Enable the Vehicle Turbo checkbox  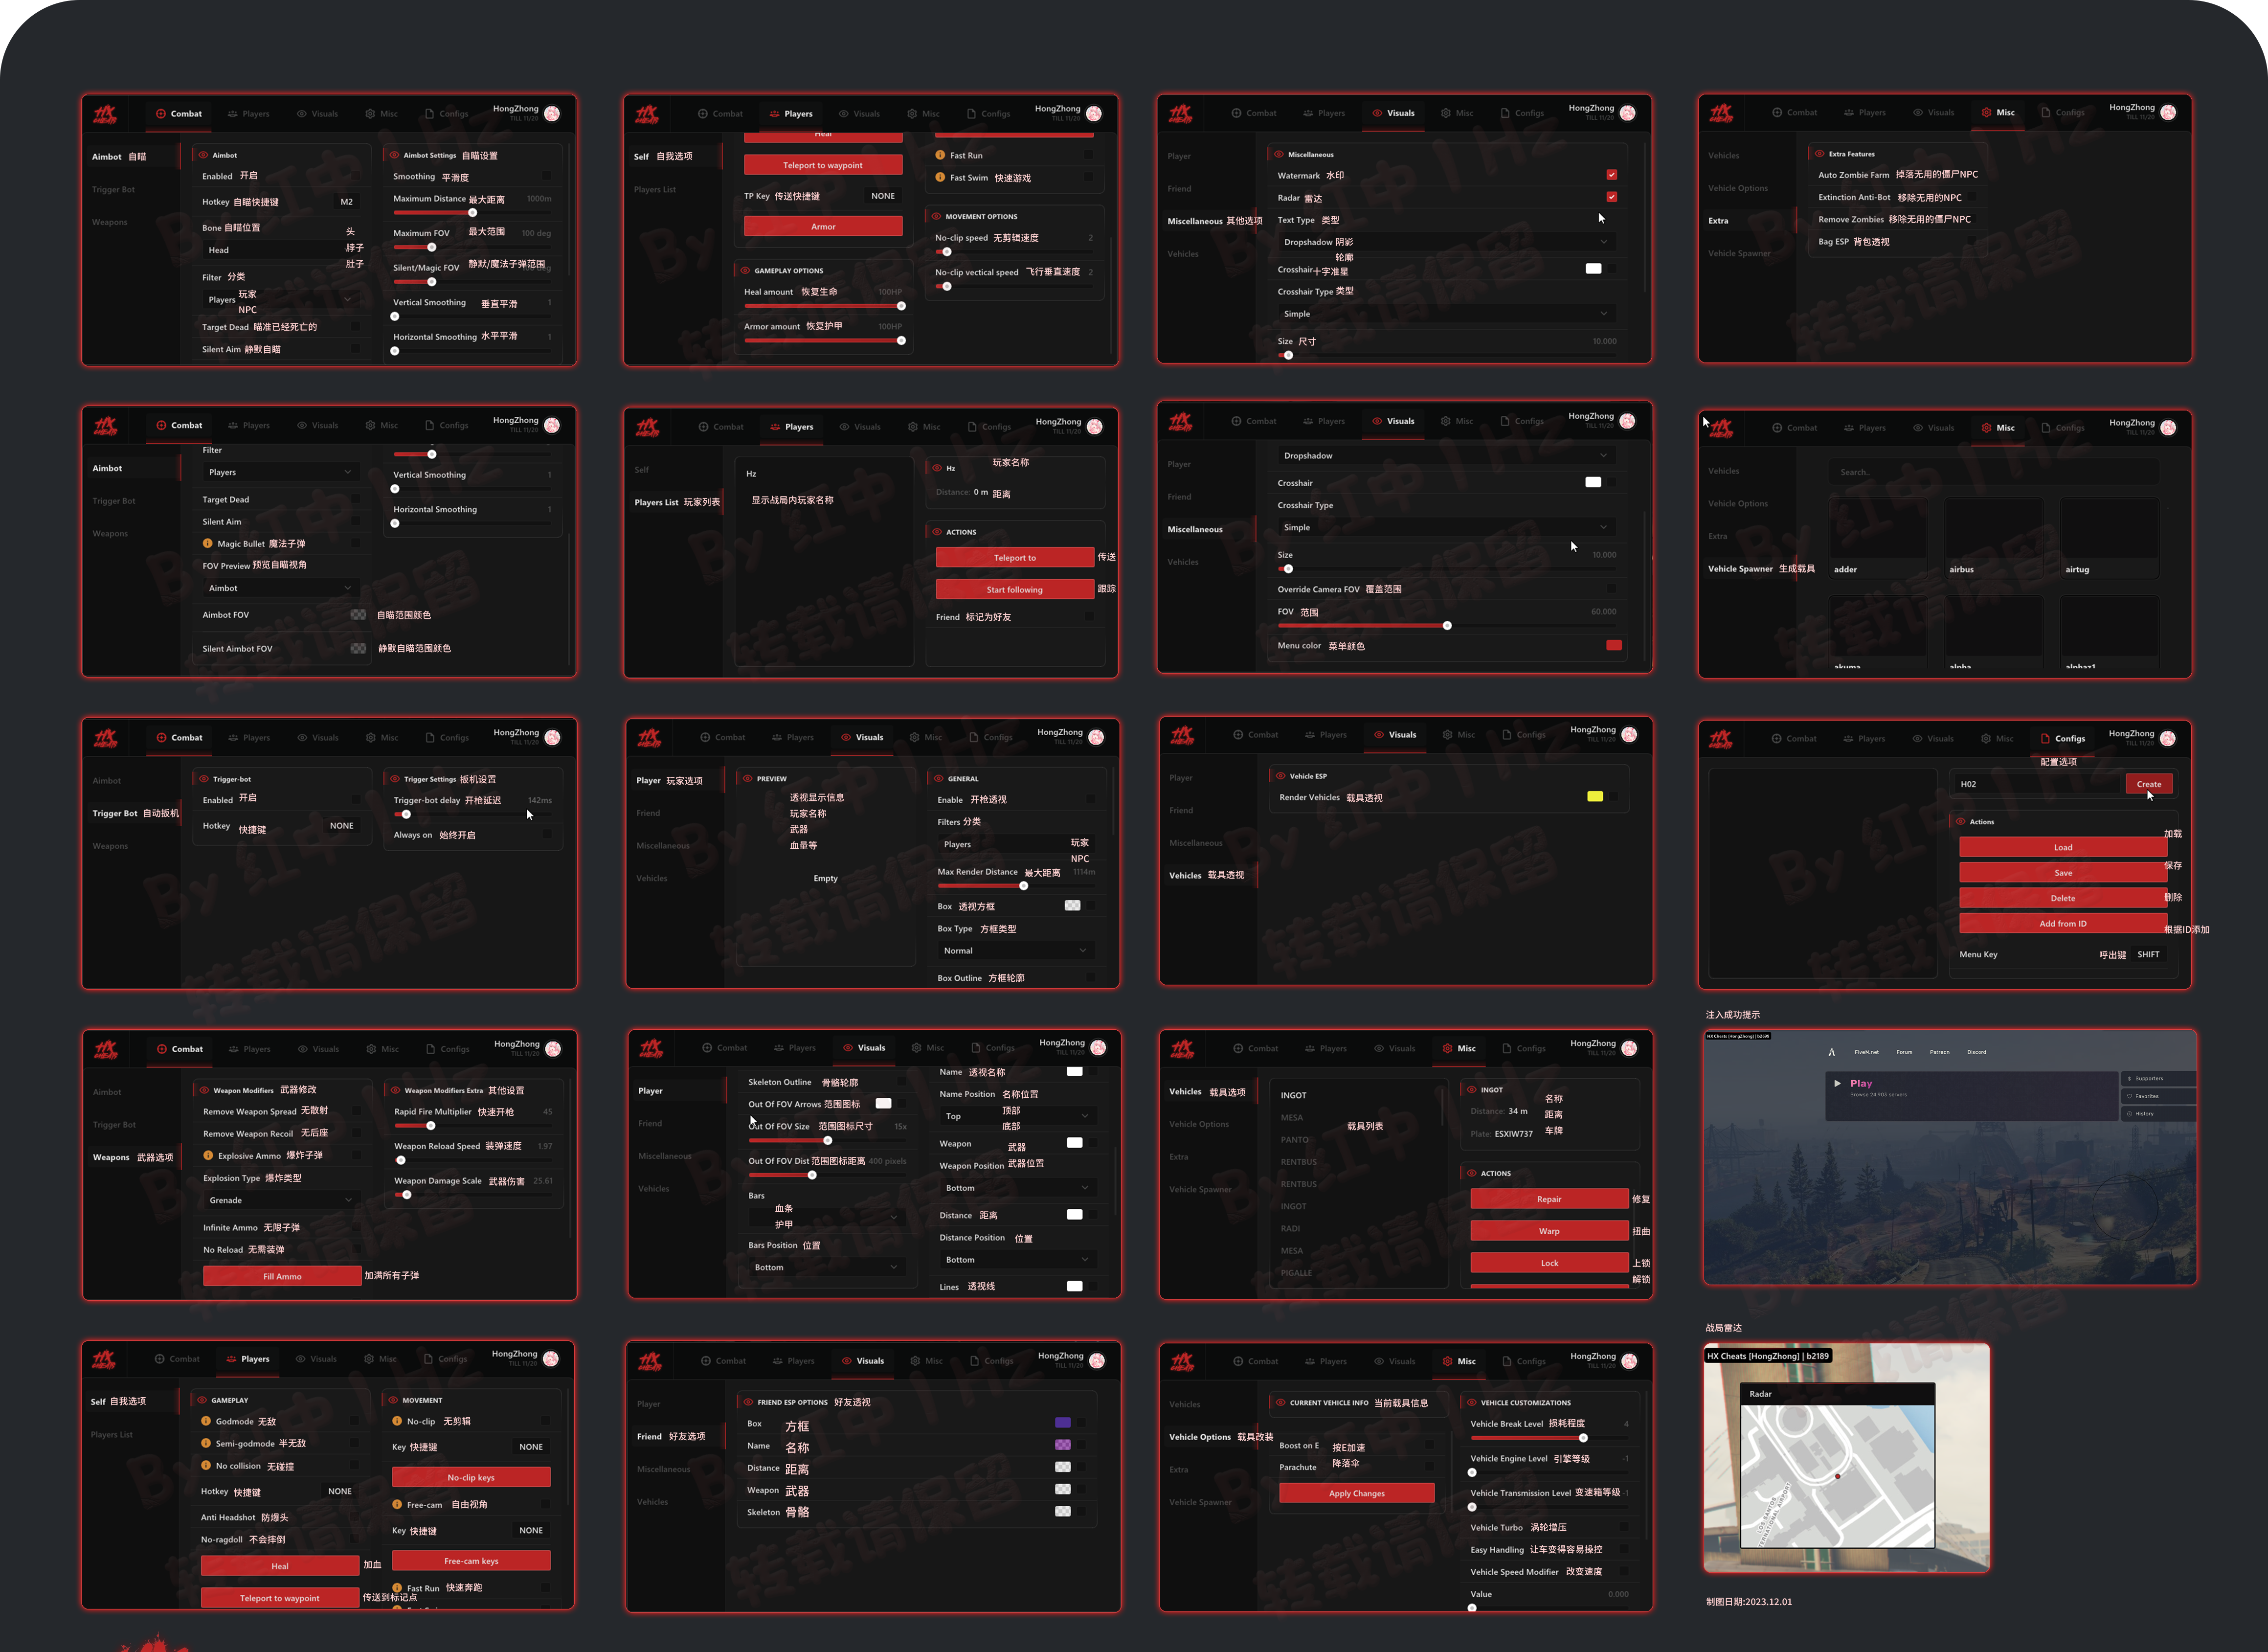click(1623, 1527)
